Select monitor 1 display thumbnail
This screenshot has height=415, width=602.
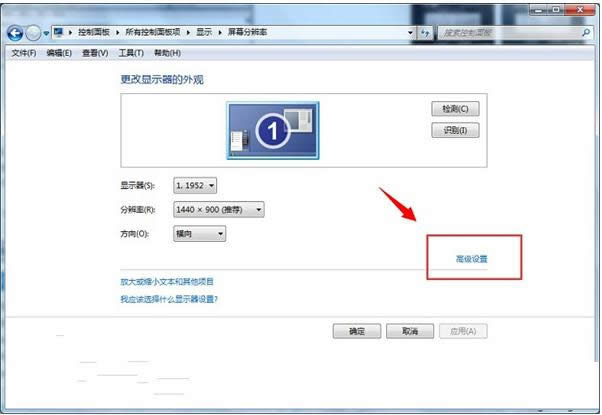point(273,131)
